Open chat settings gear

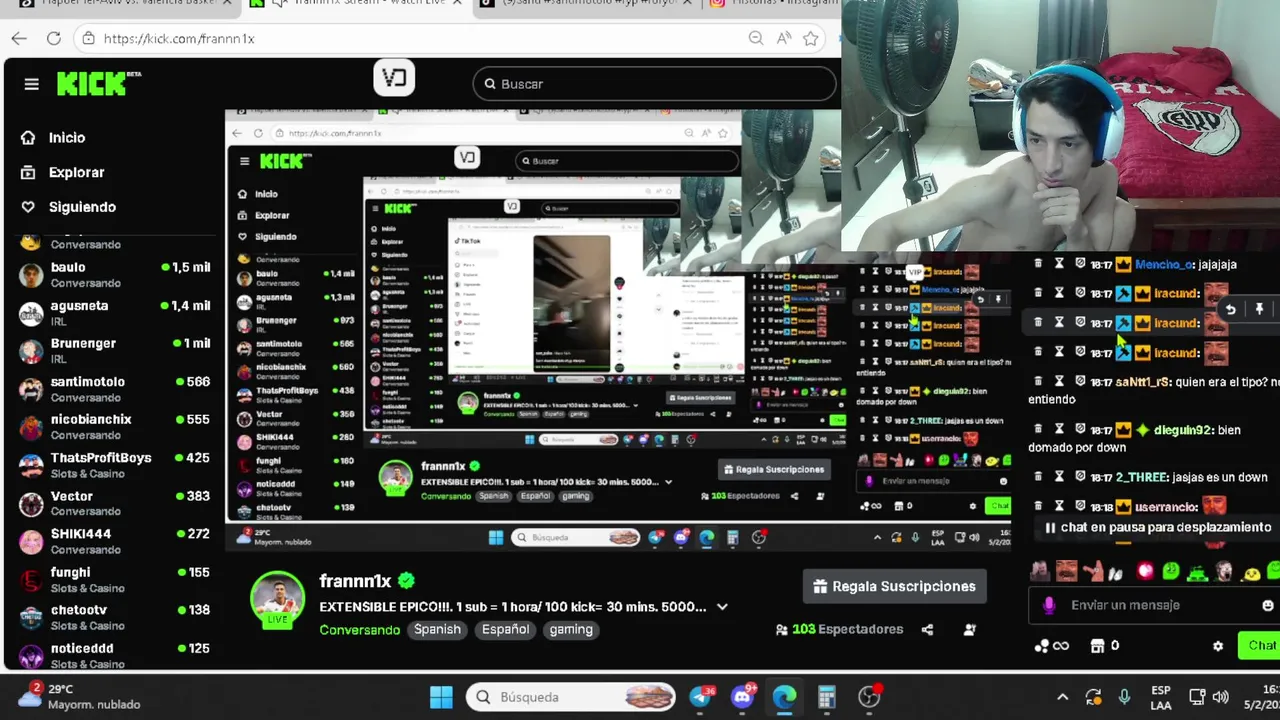pos(1218,646)
